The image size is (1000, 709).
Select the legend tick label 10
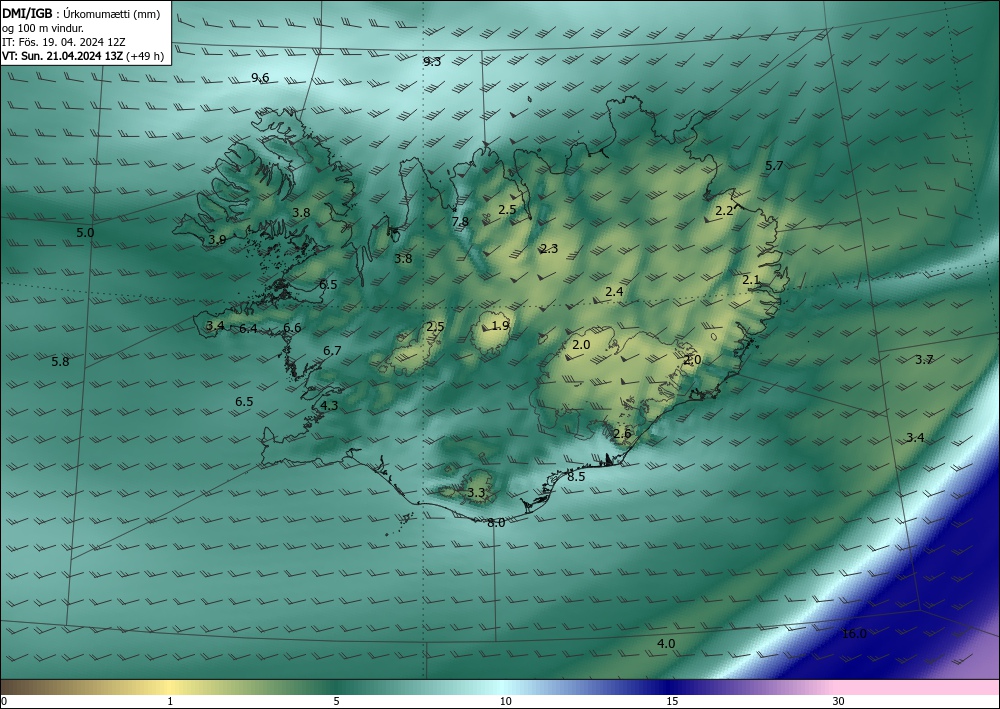pyautogui.click(x=505, y=701)
